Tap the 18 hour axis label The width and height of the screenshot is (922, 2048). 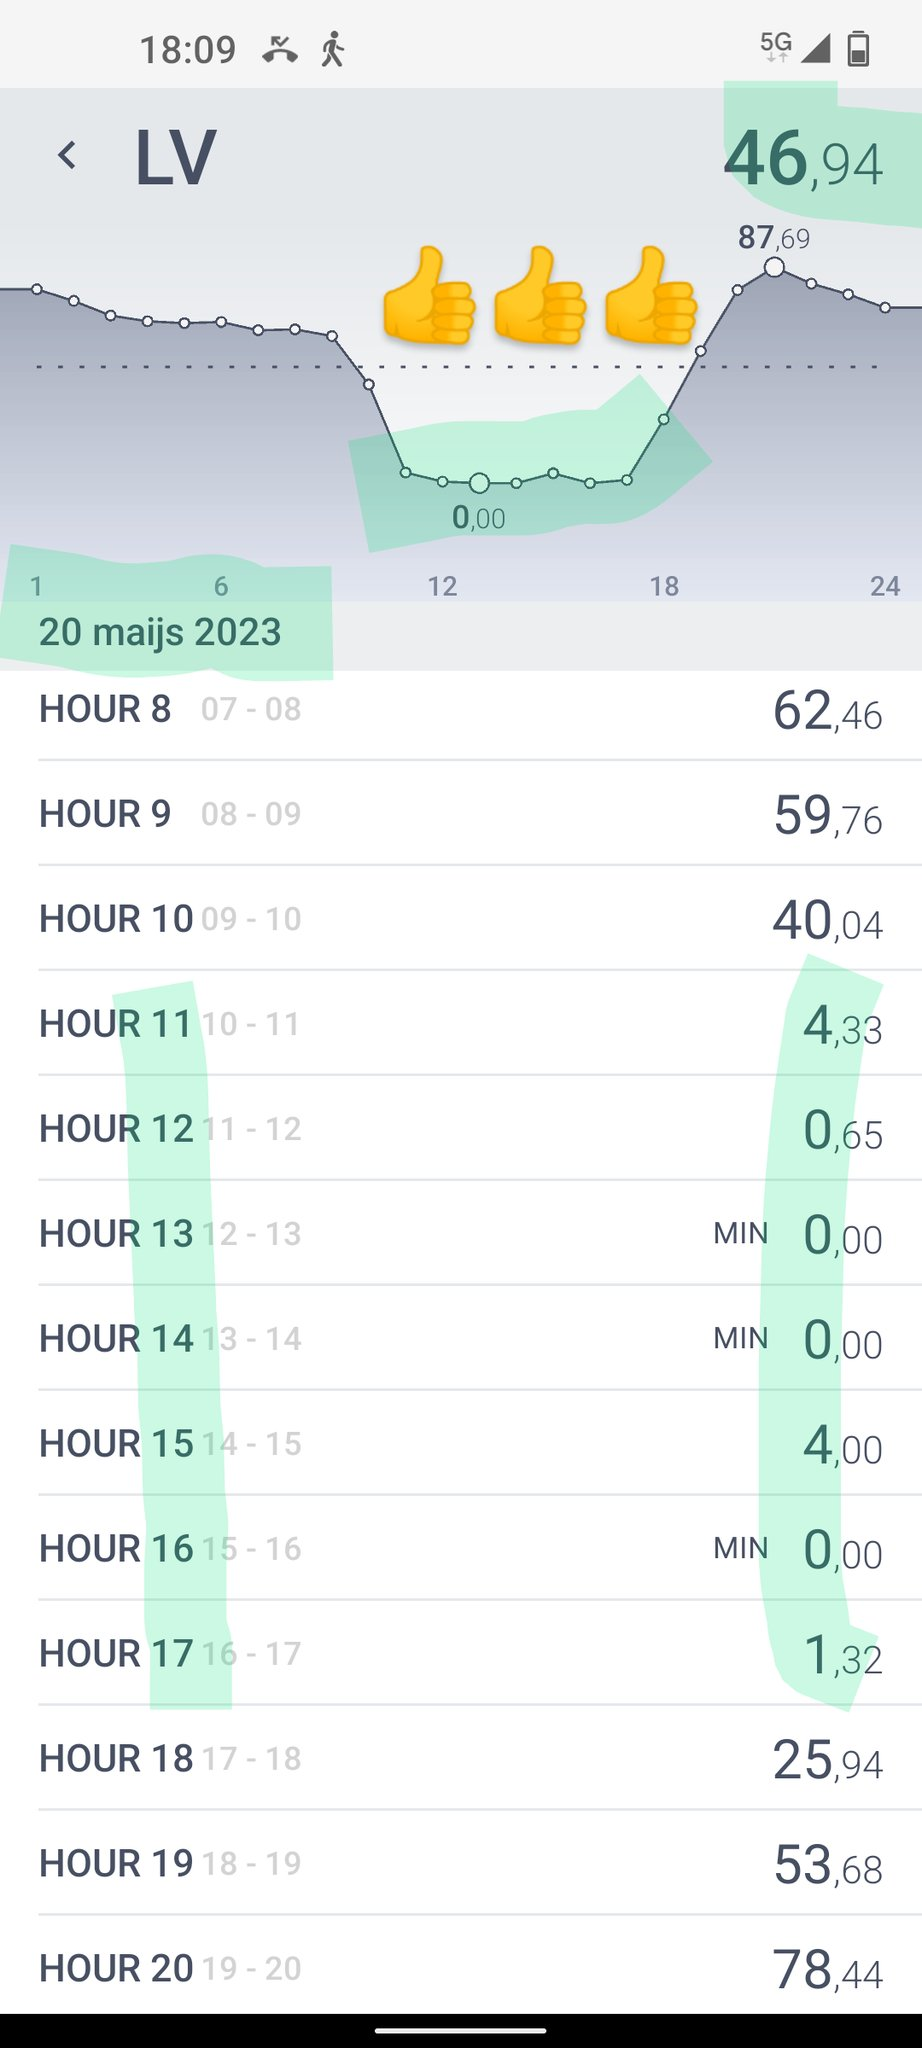tap(664, 586)
